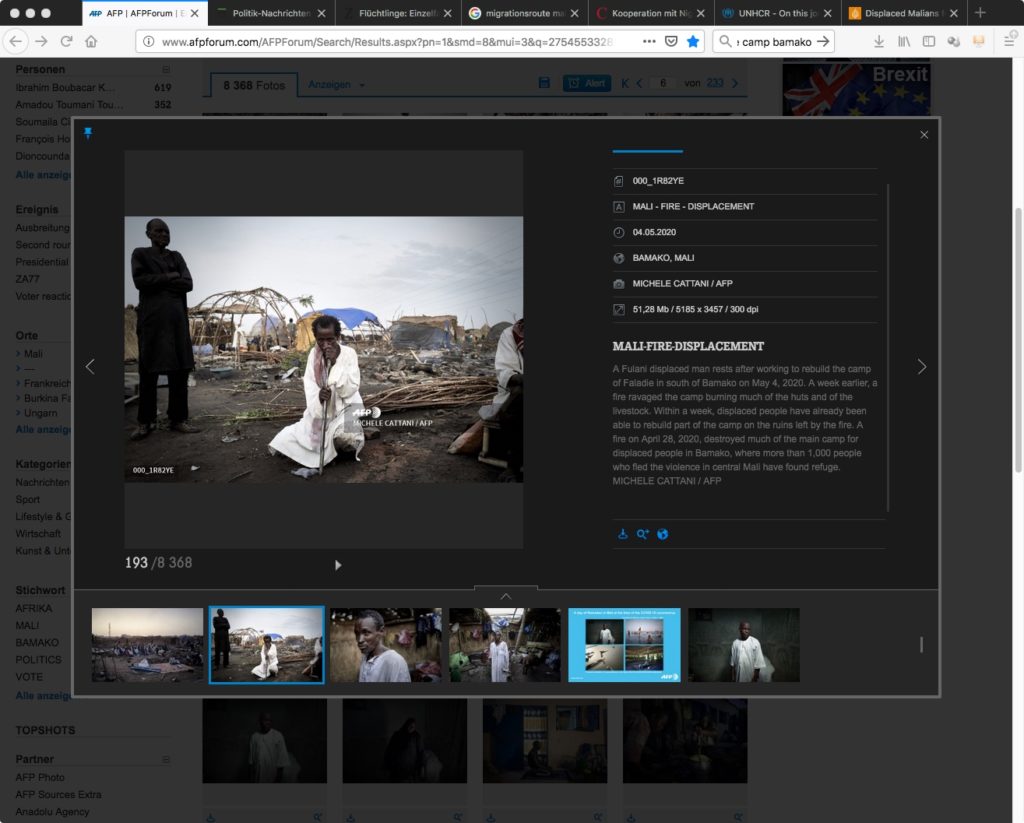Collapse the thumbnail strip with the chevron
Viewport: 1024px width, 823px height.
tap(505, 596)
